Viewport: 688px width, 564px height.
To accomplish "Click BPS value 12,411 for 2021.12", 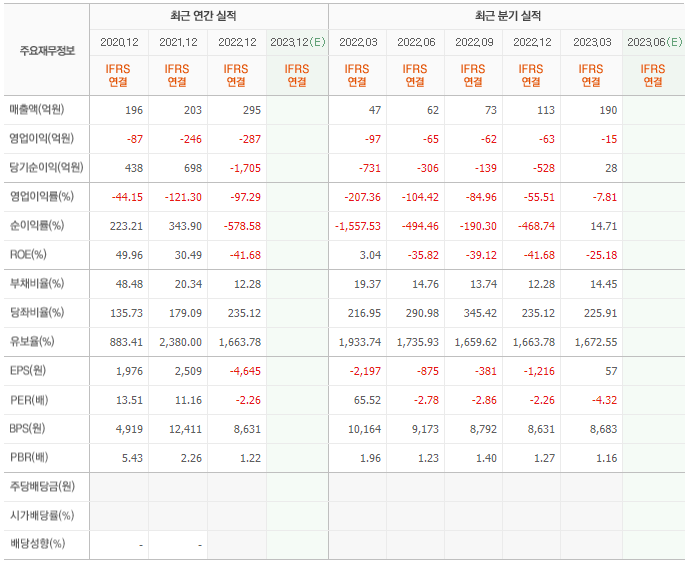I will [186, 429].
